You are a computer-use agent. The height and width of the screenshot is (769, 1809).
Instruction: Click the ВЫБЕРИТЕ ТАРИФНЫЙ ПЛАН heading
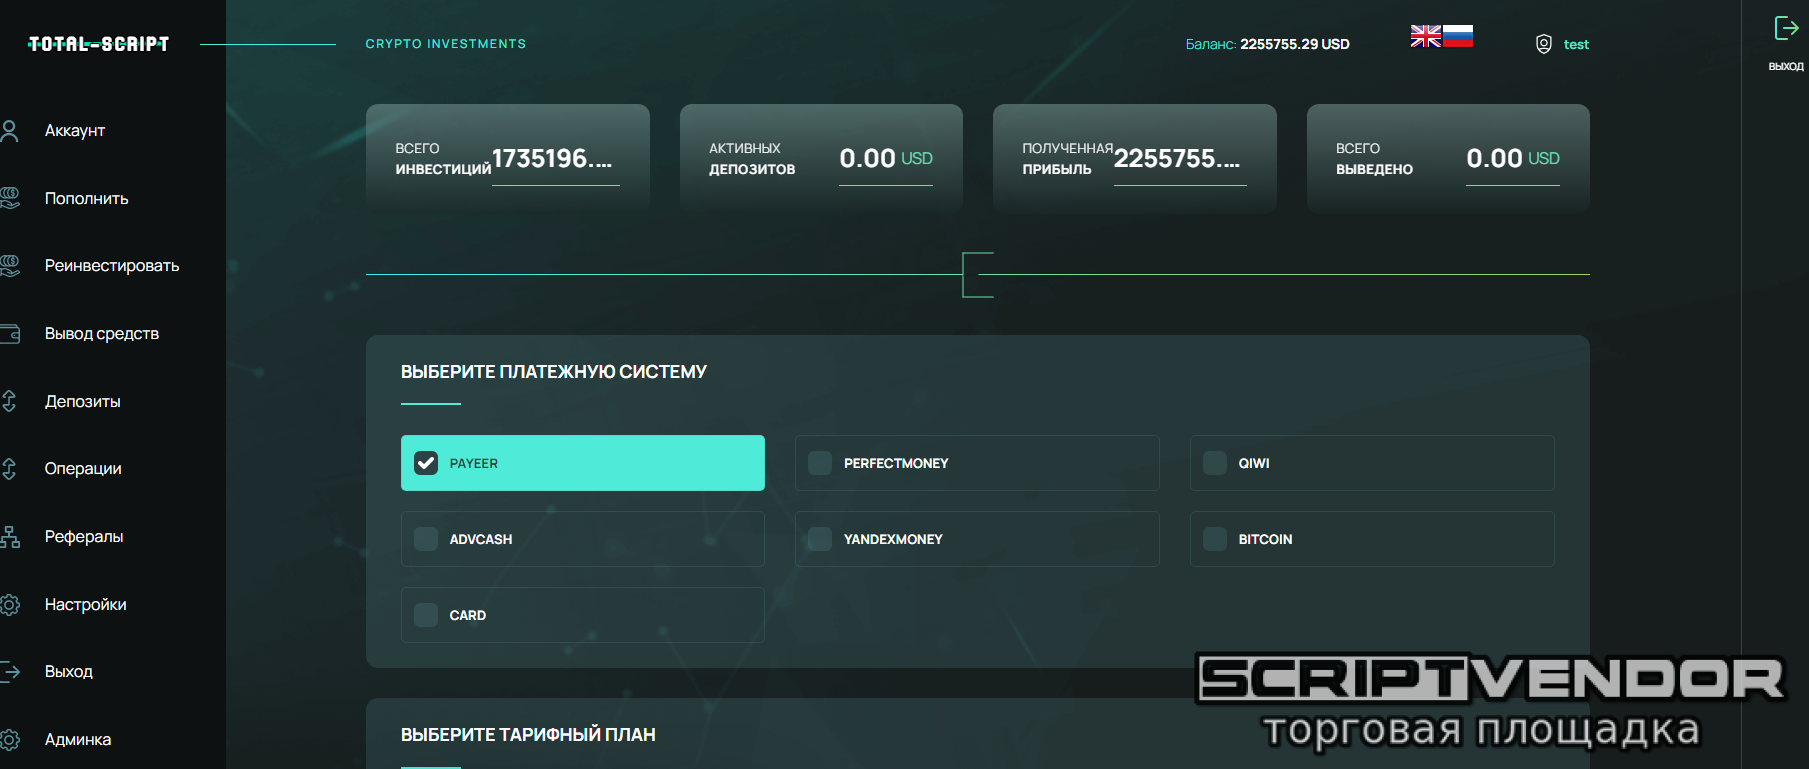[528, 735]
